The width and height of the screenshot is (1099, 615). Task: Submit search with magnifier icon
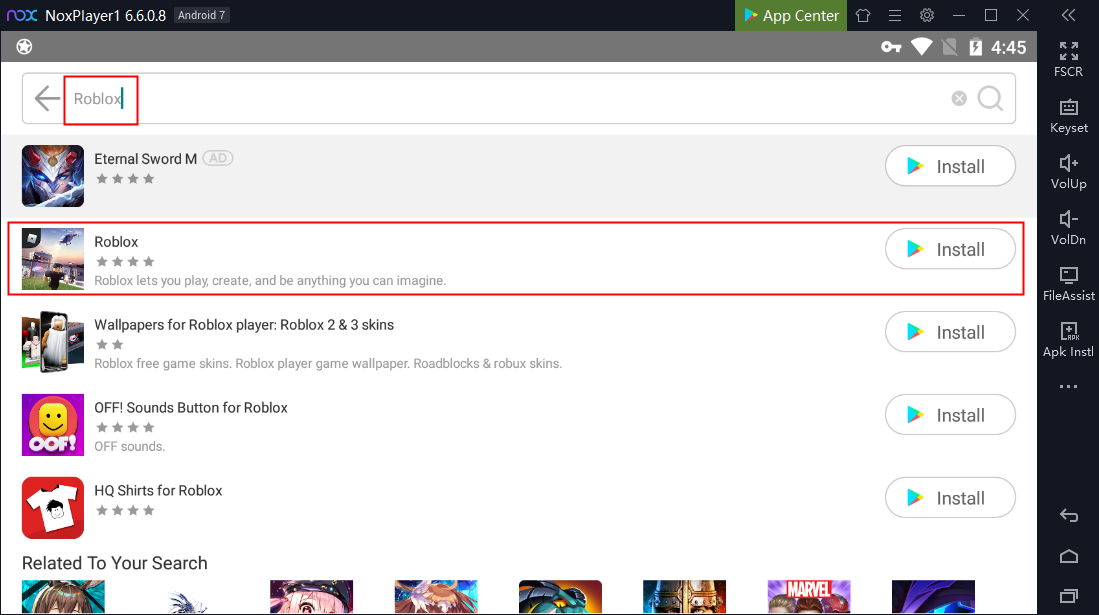pos(990,99)
